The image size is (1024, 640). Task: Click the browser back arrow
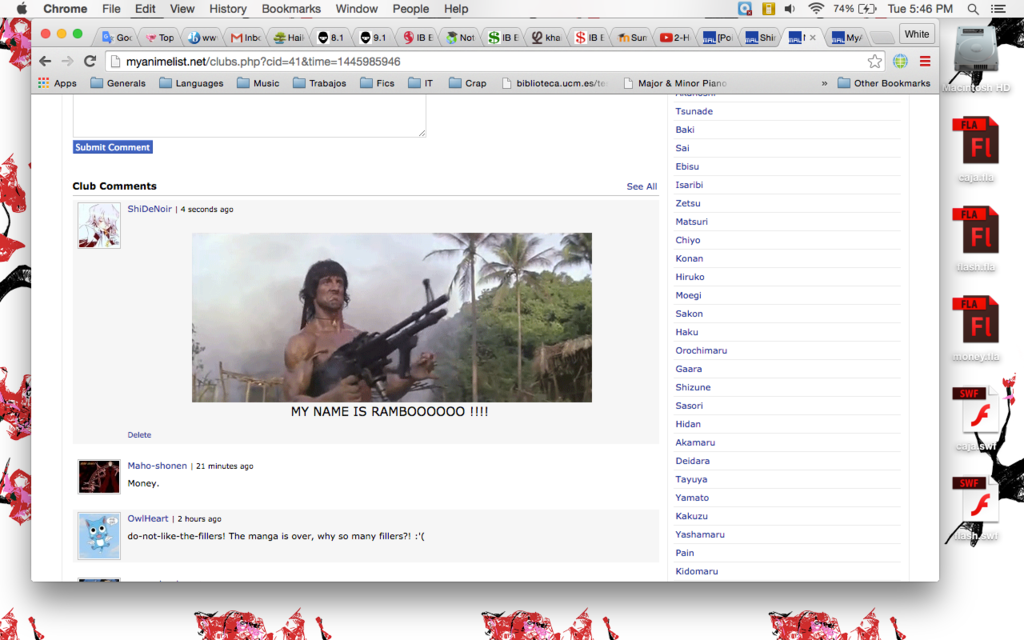[45, 61]
